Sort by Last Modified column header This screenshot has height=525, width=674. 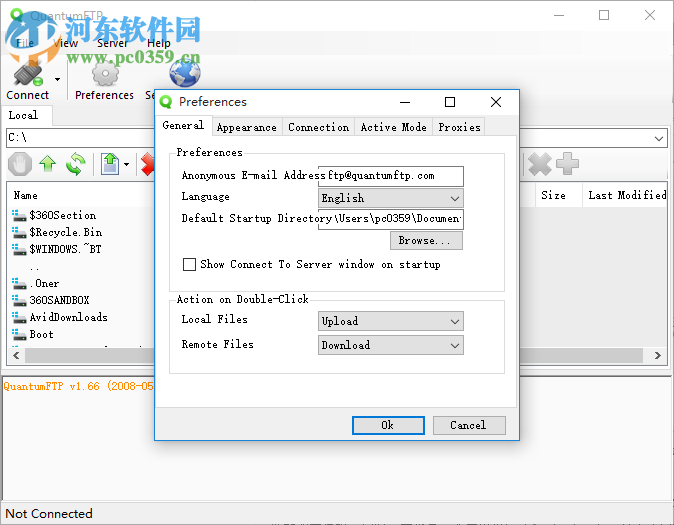(x=627, y=195)
